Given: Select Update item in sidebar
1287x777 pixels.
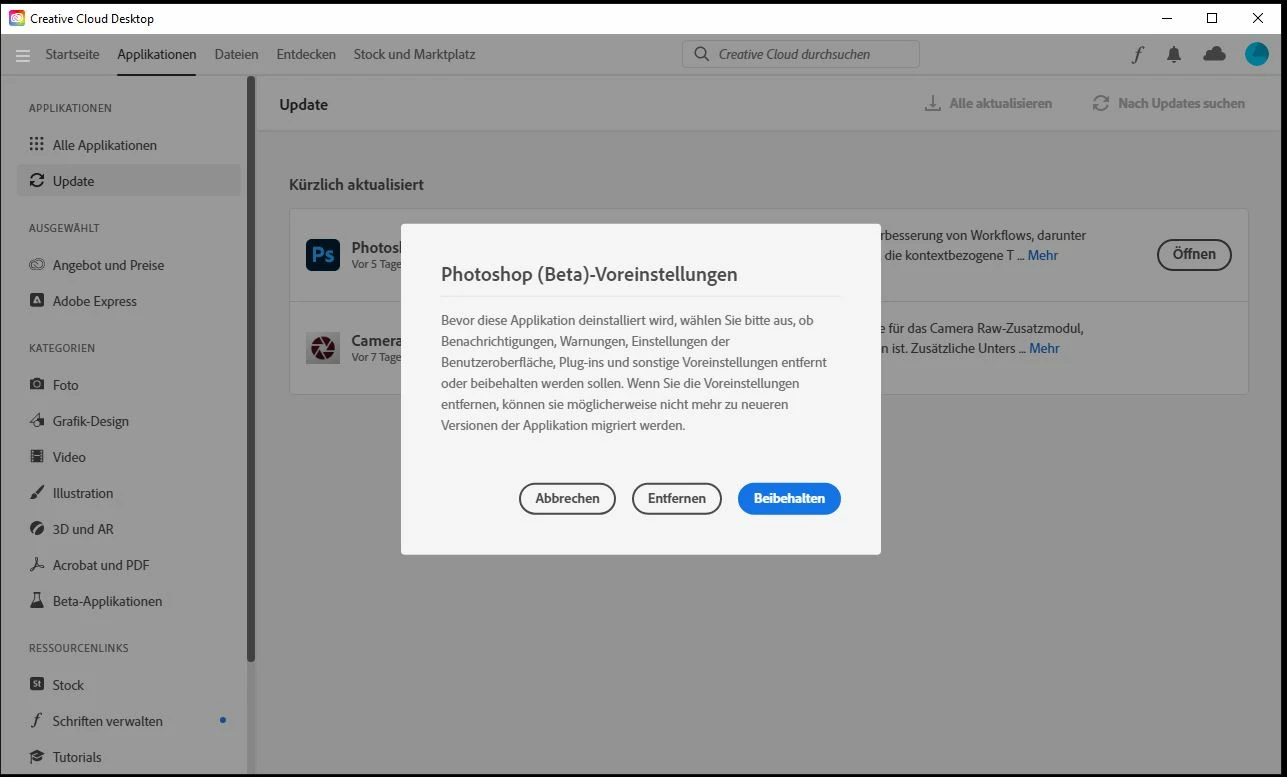Looking at the screenshot, I should tap(129, 181).
